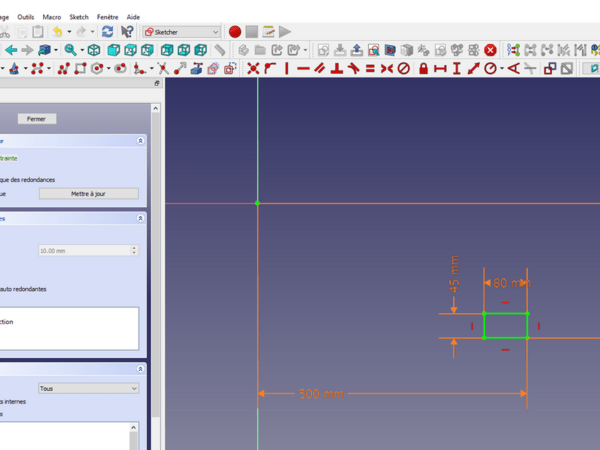Click the 'Mettre à jour' button

pos(88,194)
